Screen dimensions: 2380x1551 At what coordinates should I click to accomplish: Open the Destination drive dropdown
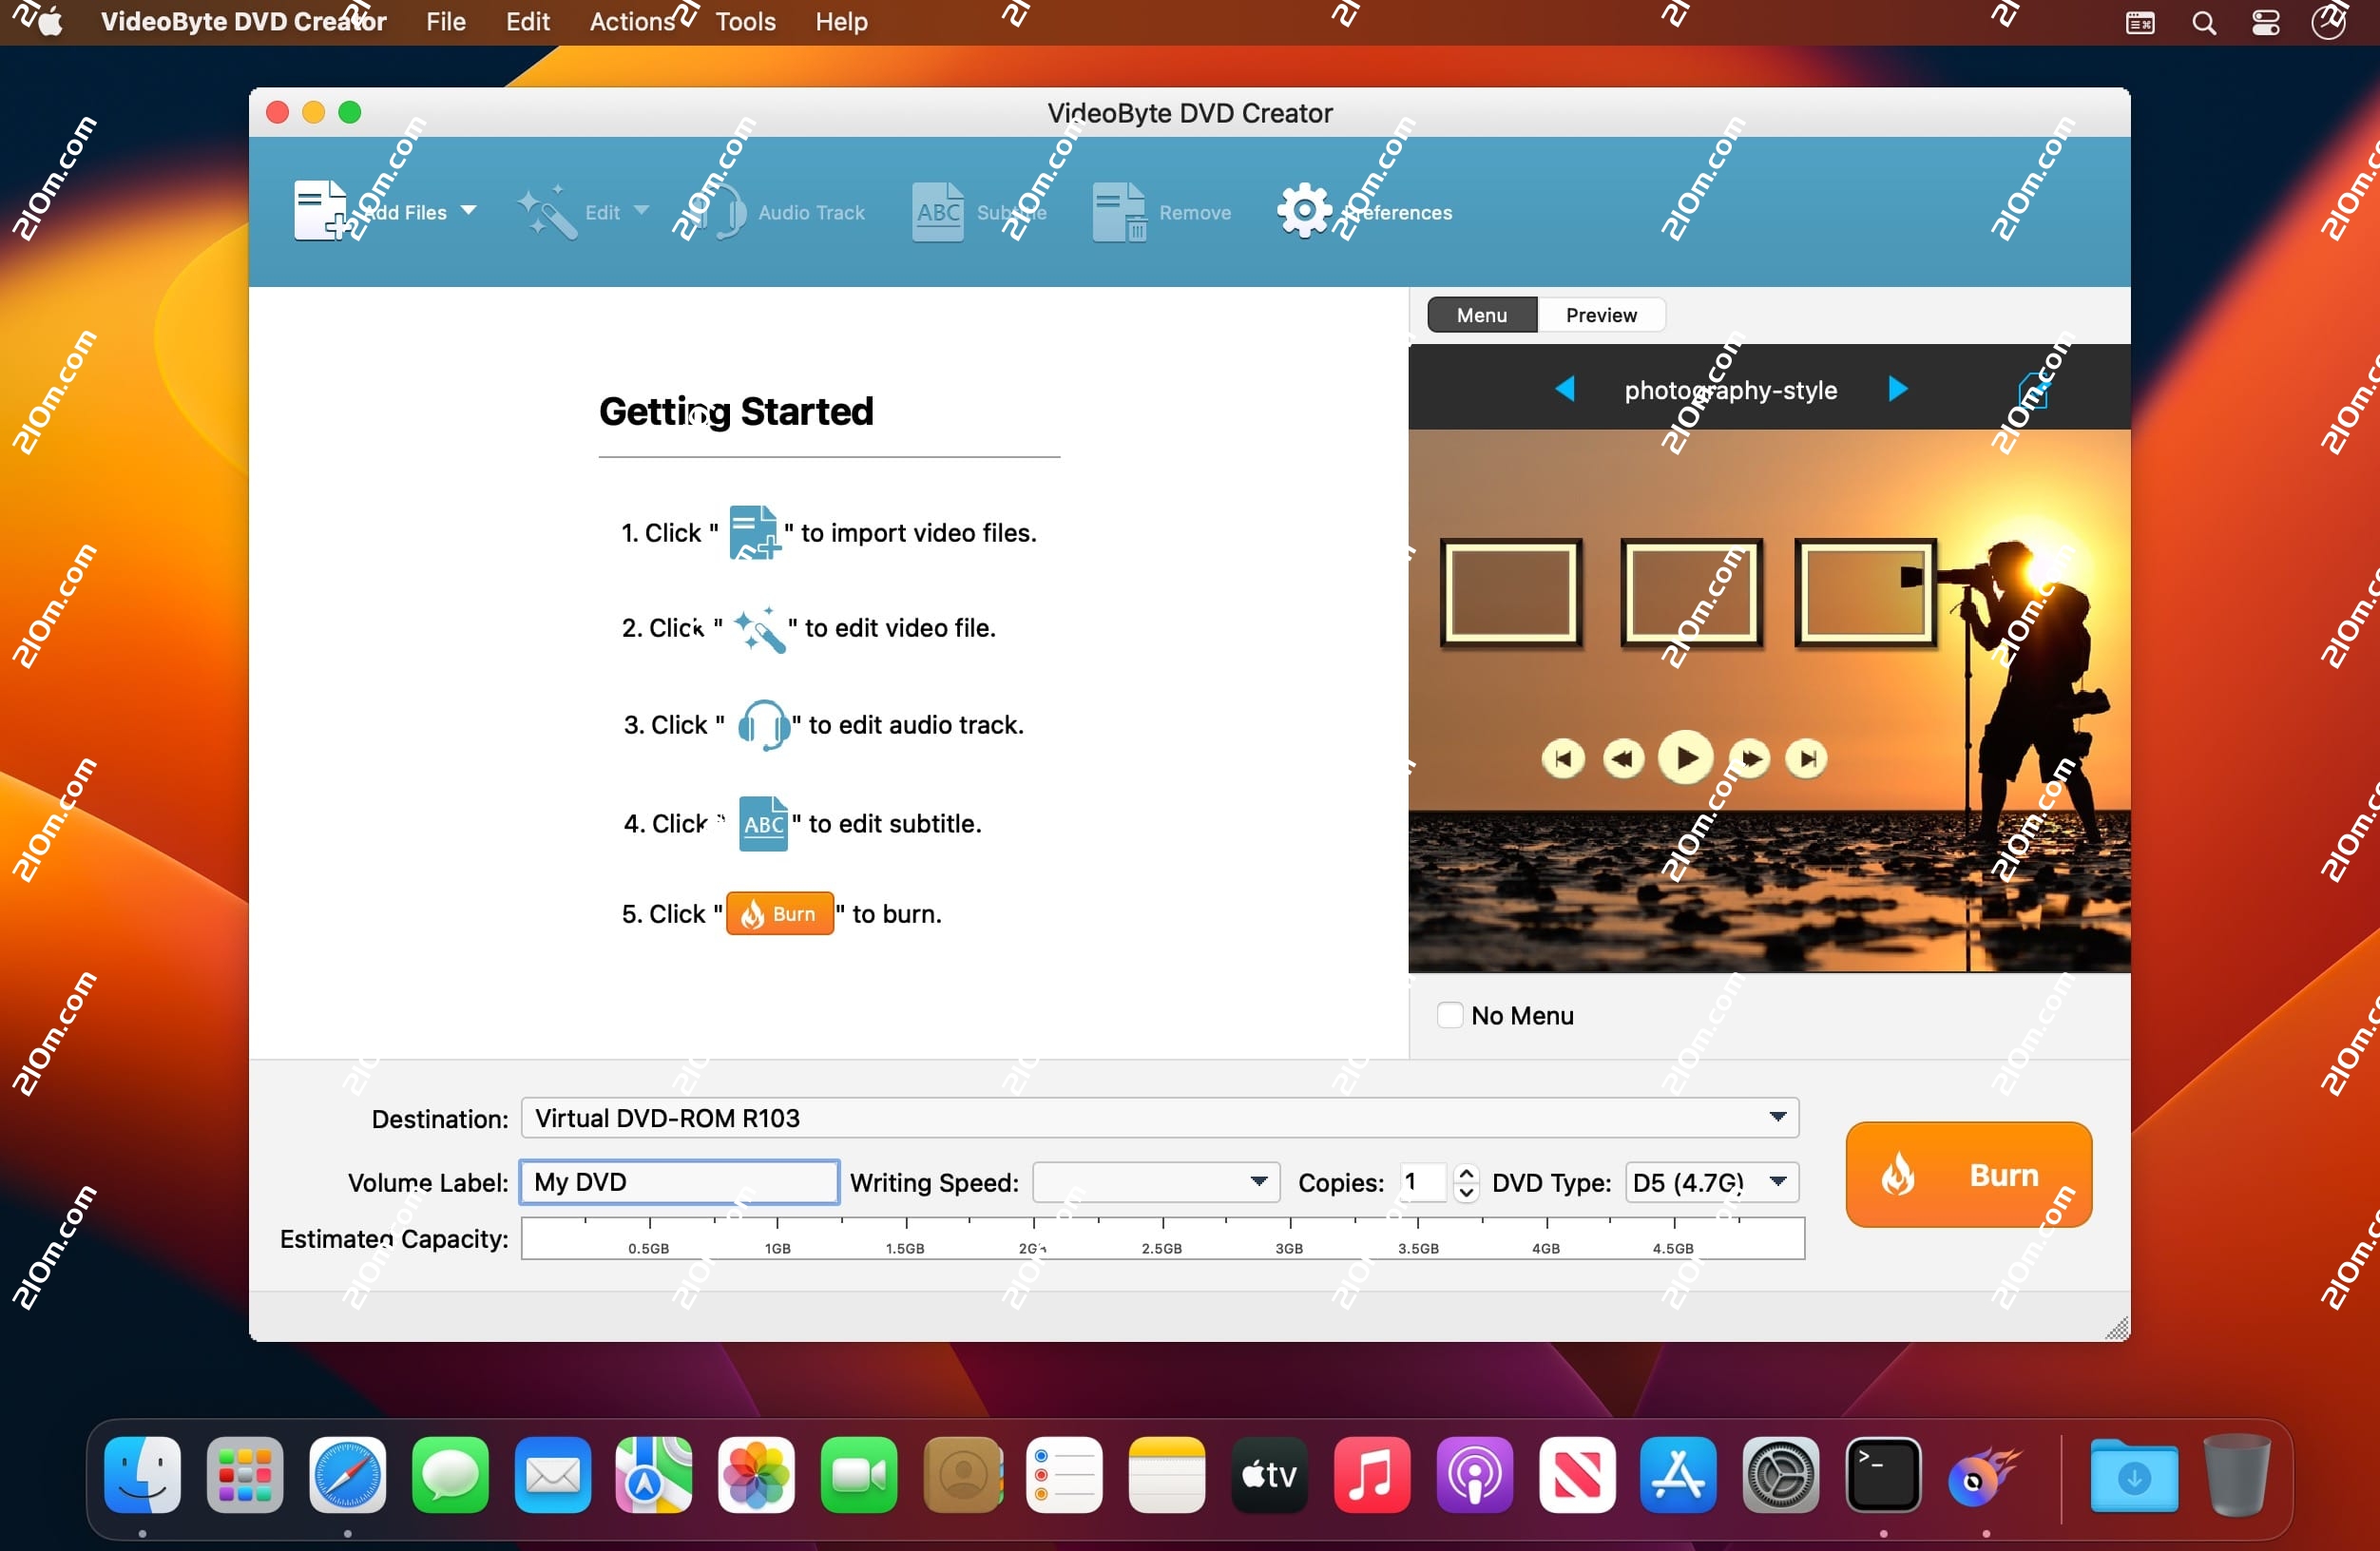tap(1777, 1117)
